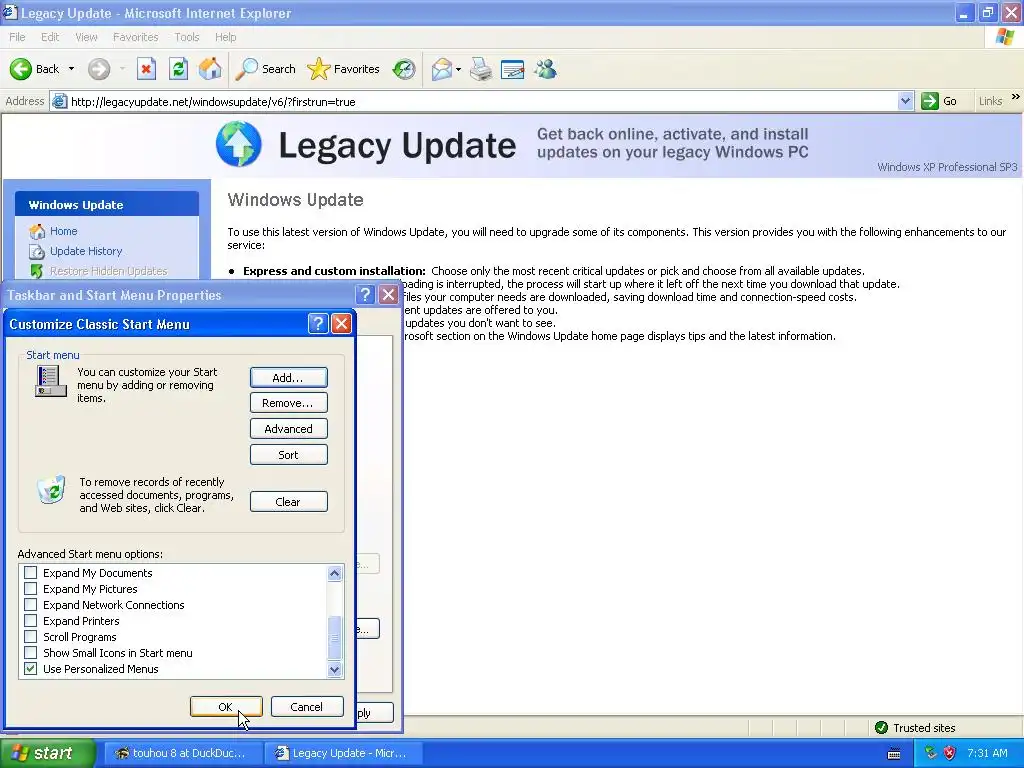Open the Tools menu

click(x=186, y=37)
